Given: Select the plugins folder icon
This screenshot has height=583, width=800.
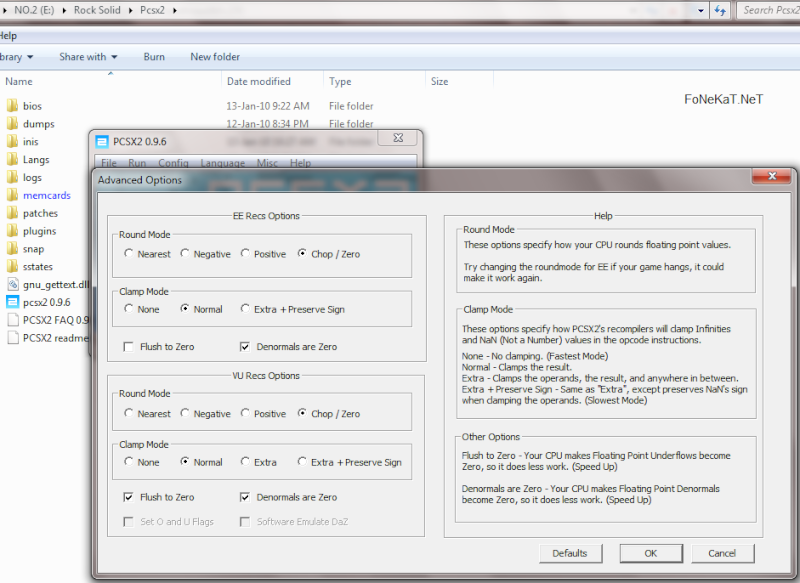Looking at the screenshot, I should 13,231.
